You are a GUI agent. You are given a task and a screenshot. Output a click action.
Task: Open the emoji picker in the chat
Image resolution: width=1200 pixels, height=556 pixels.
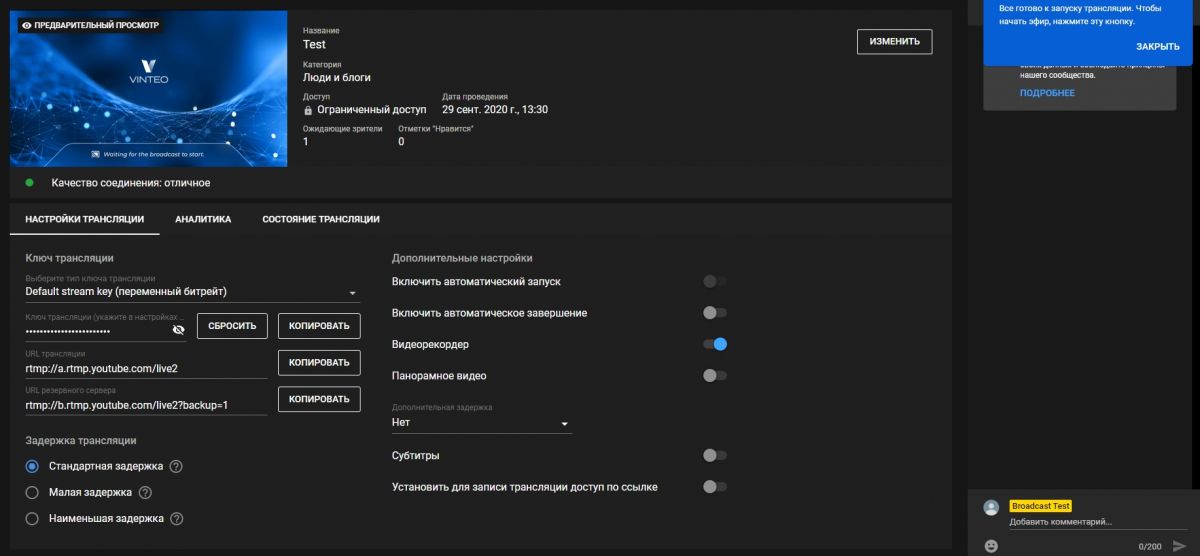coord(991,546)
